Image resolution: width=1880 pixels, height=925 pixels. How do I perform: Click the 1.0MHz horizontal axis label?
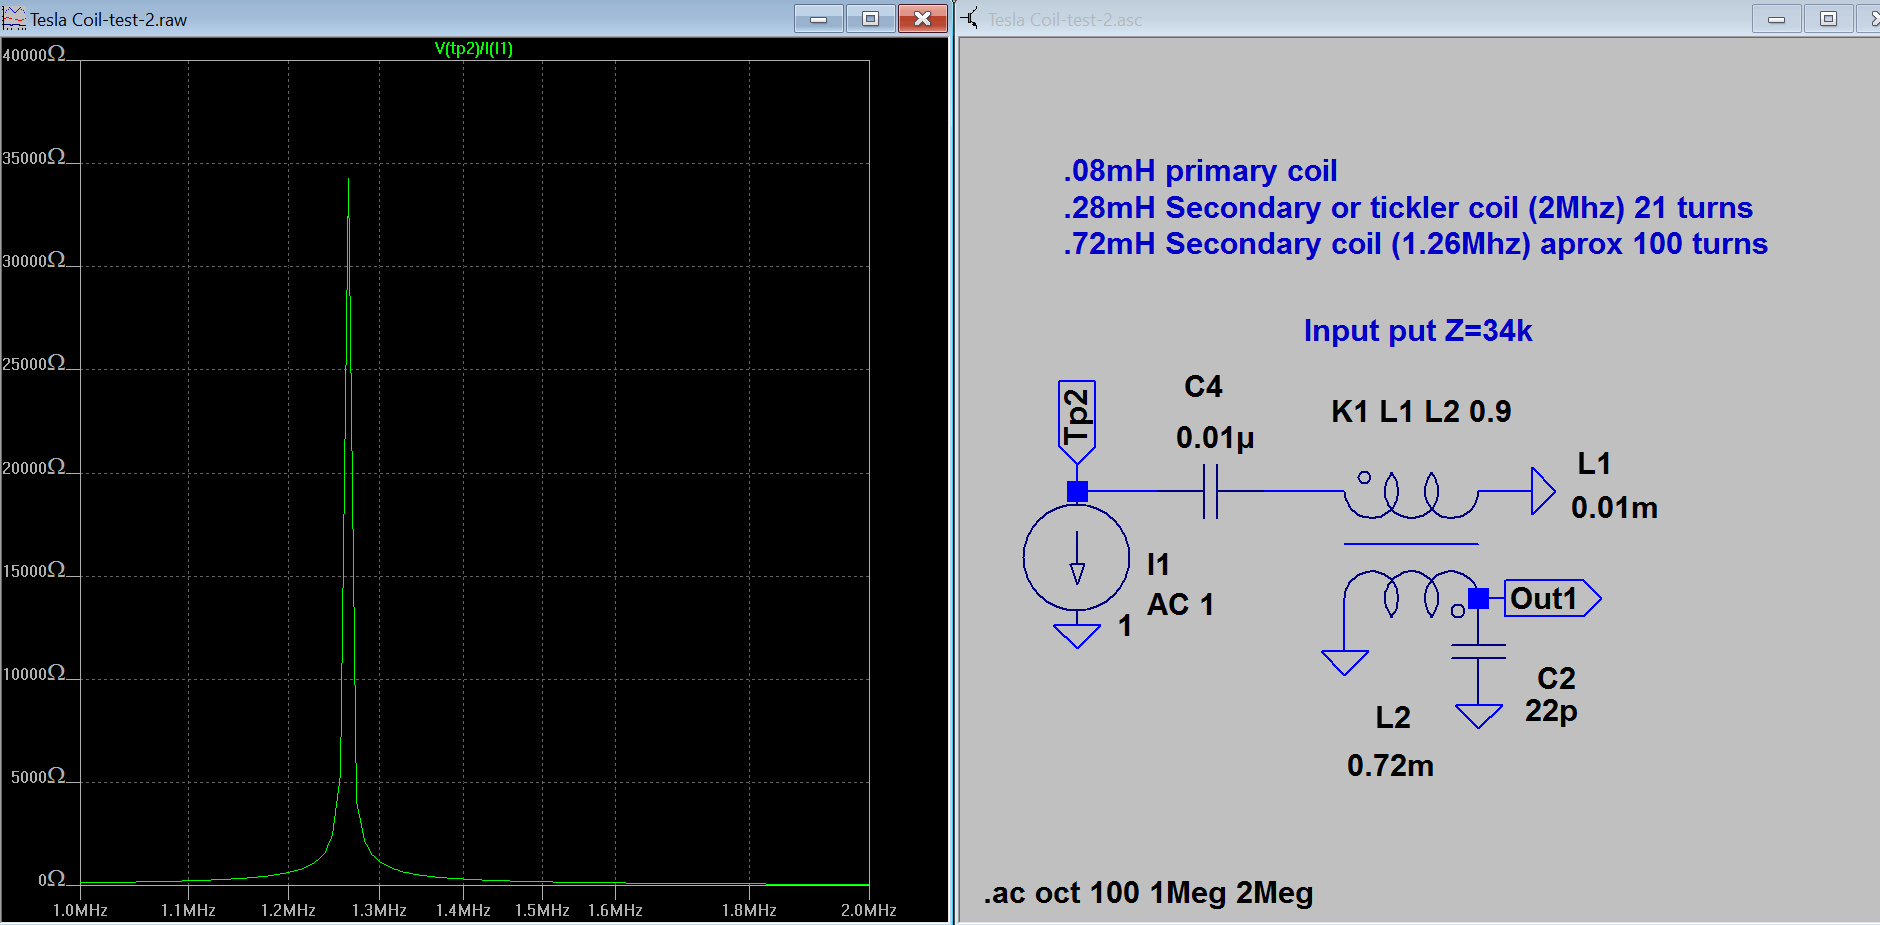80,910
